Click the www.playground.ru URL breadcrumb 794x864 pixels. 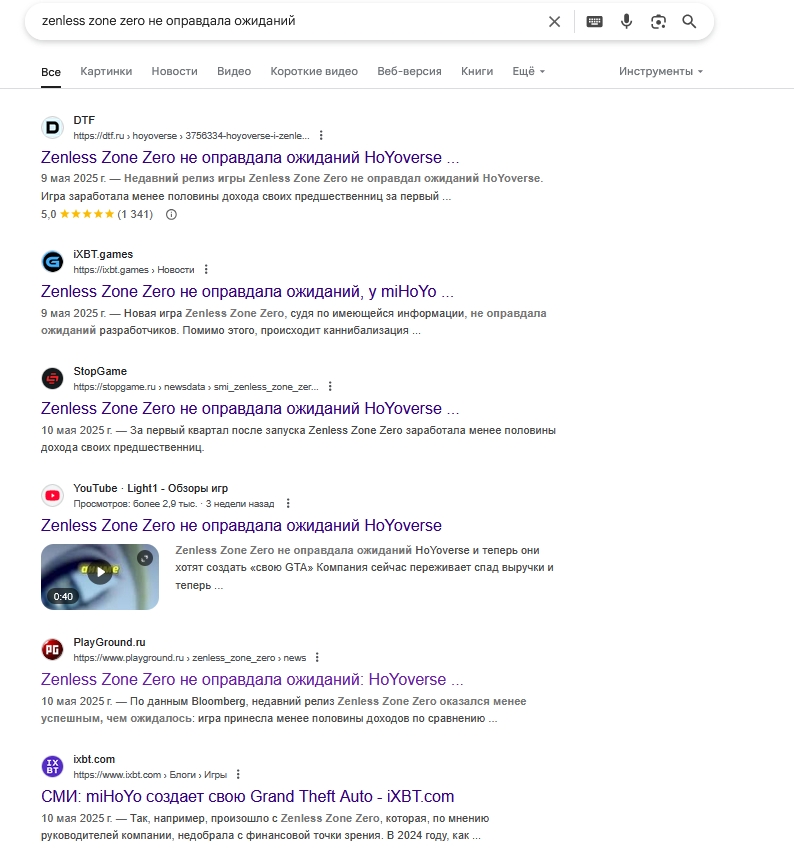click(x=190, y=658)
